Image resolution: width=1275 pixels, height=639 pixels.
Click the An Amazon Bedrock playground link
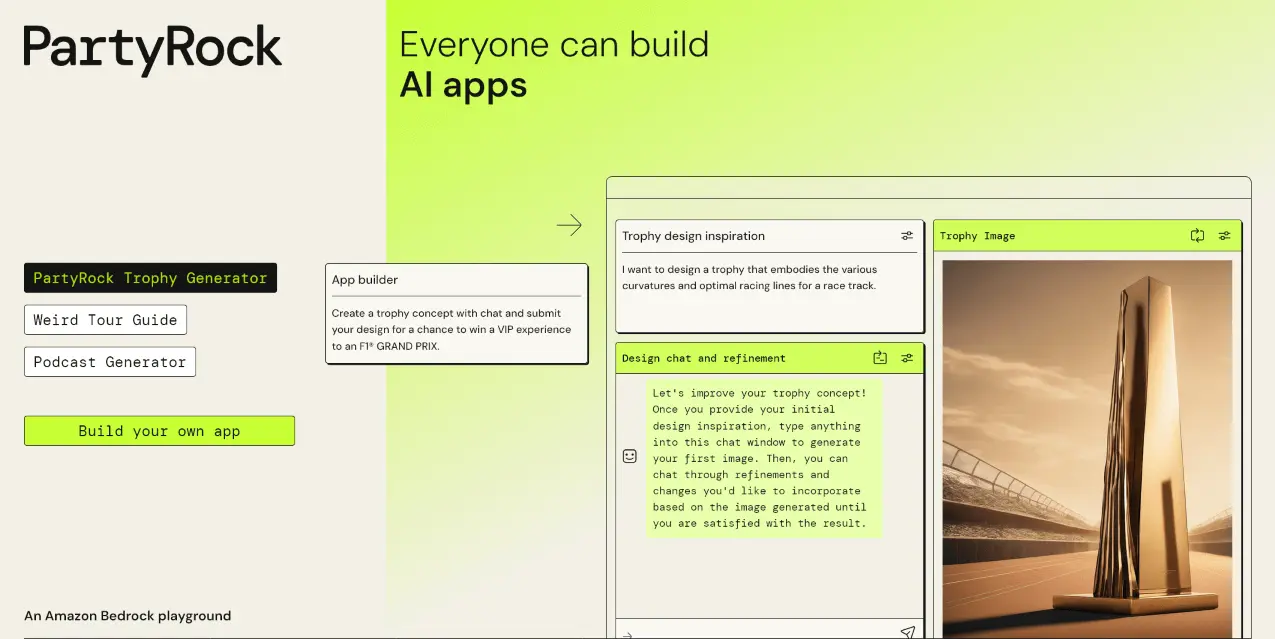pyautogui.click(x=127, y=615)
